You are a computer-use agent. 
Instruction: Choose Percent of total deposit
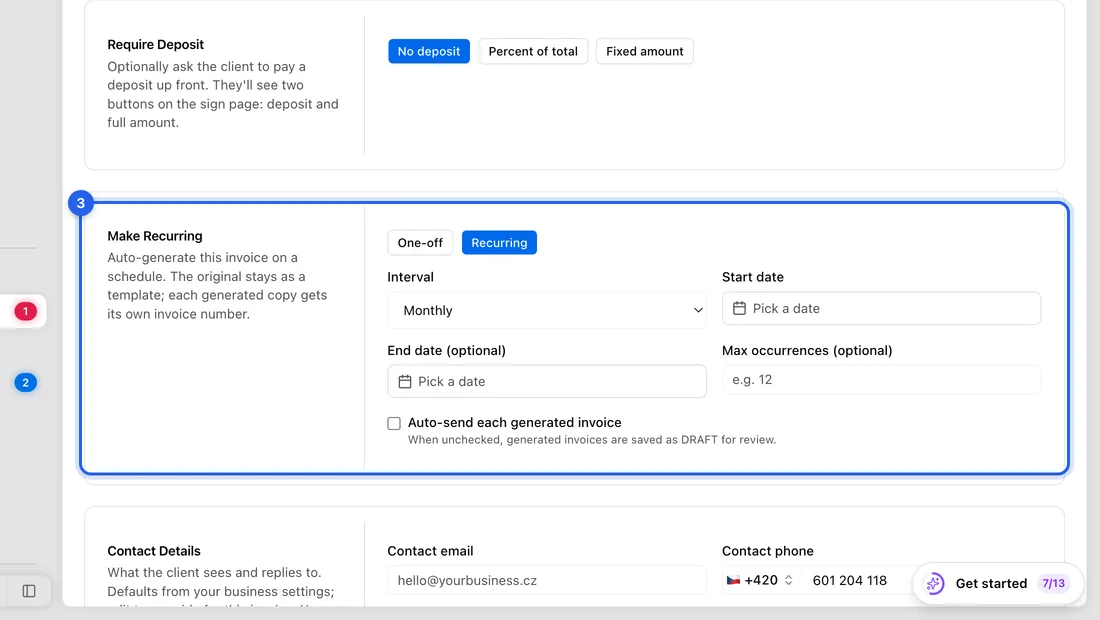[533, 51]
